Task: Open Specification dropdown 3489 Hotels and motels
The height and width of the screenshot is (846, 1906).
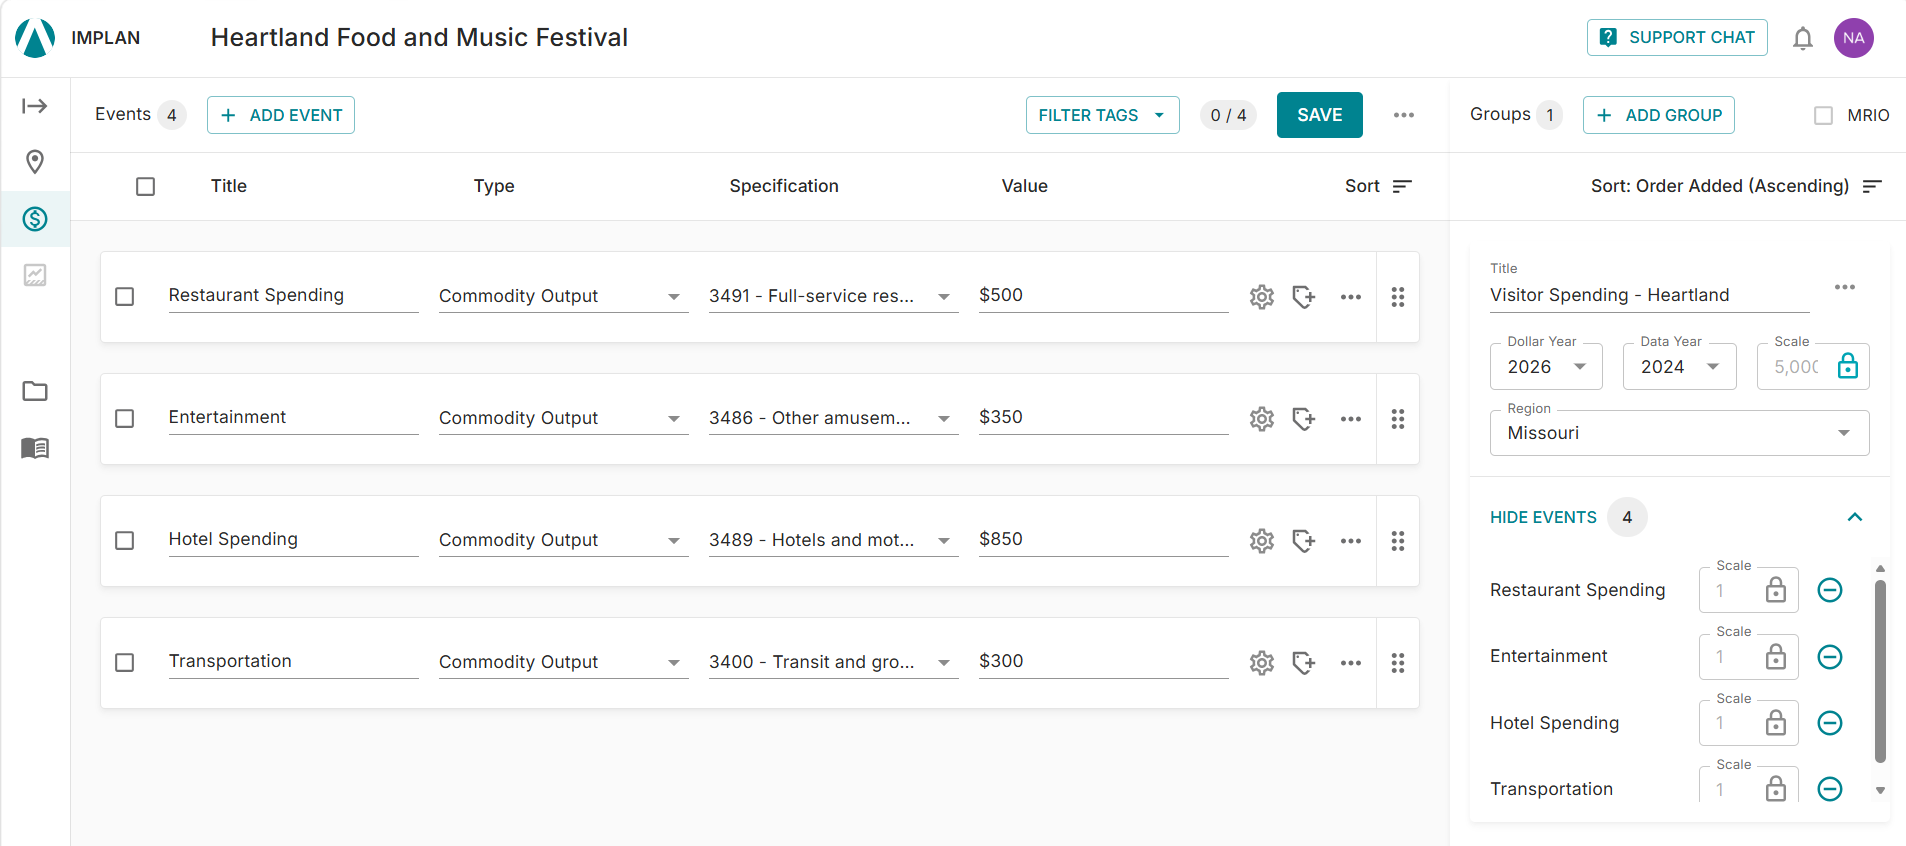Action: coord(833,541)
